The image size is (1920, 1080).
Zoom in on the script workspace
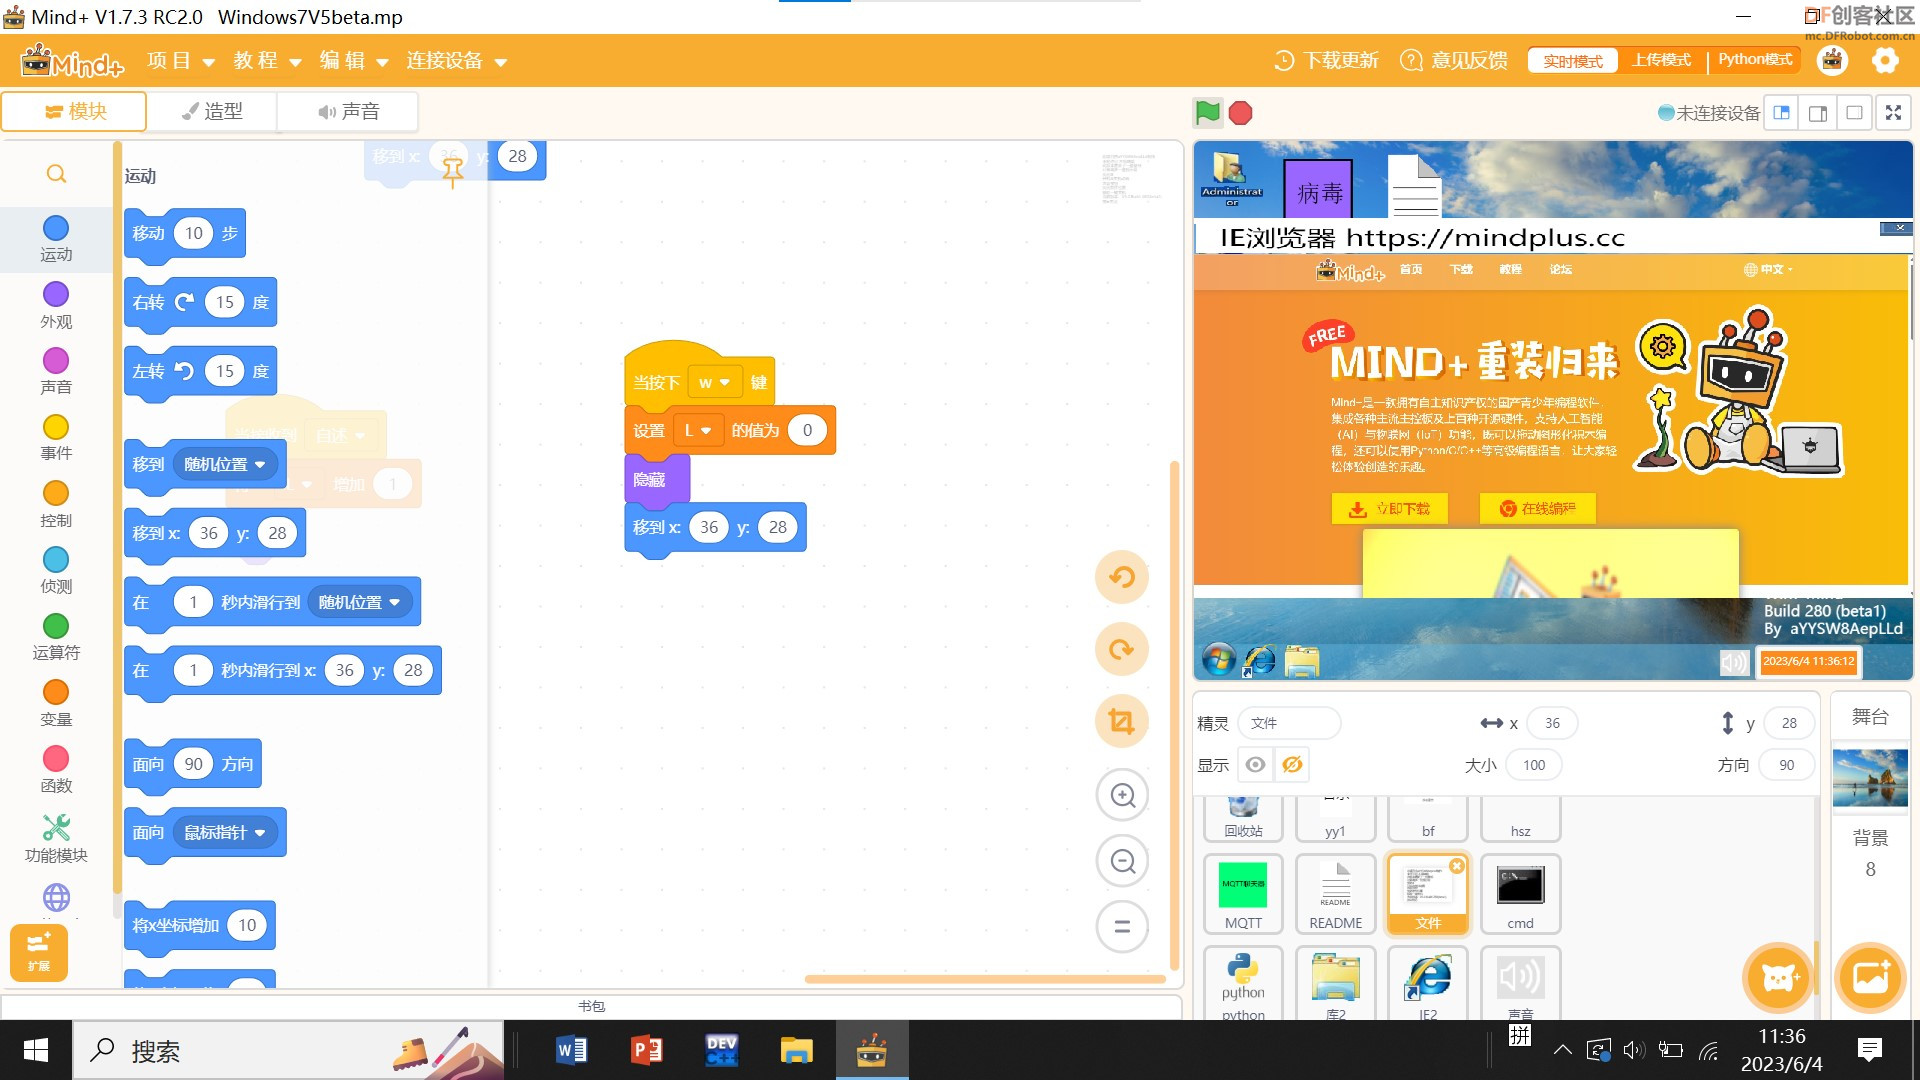[1122, 795]
